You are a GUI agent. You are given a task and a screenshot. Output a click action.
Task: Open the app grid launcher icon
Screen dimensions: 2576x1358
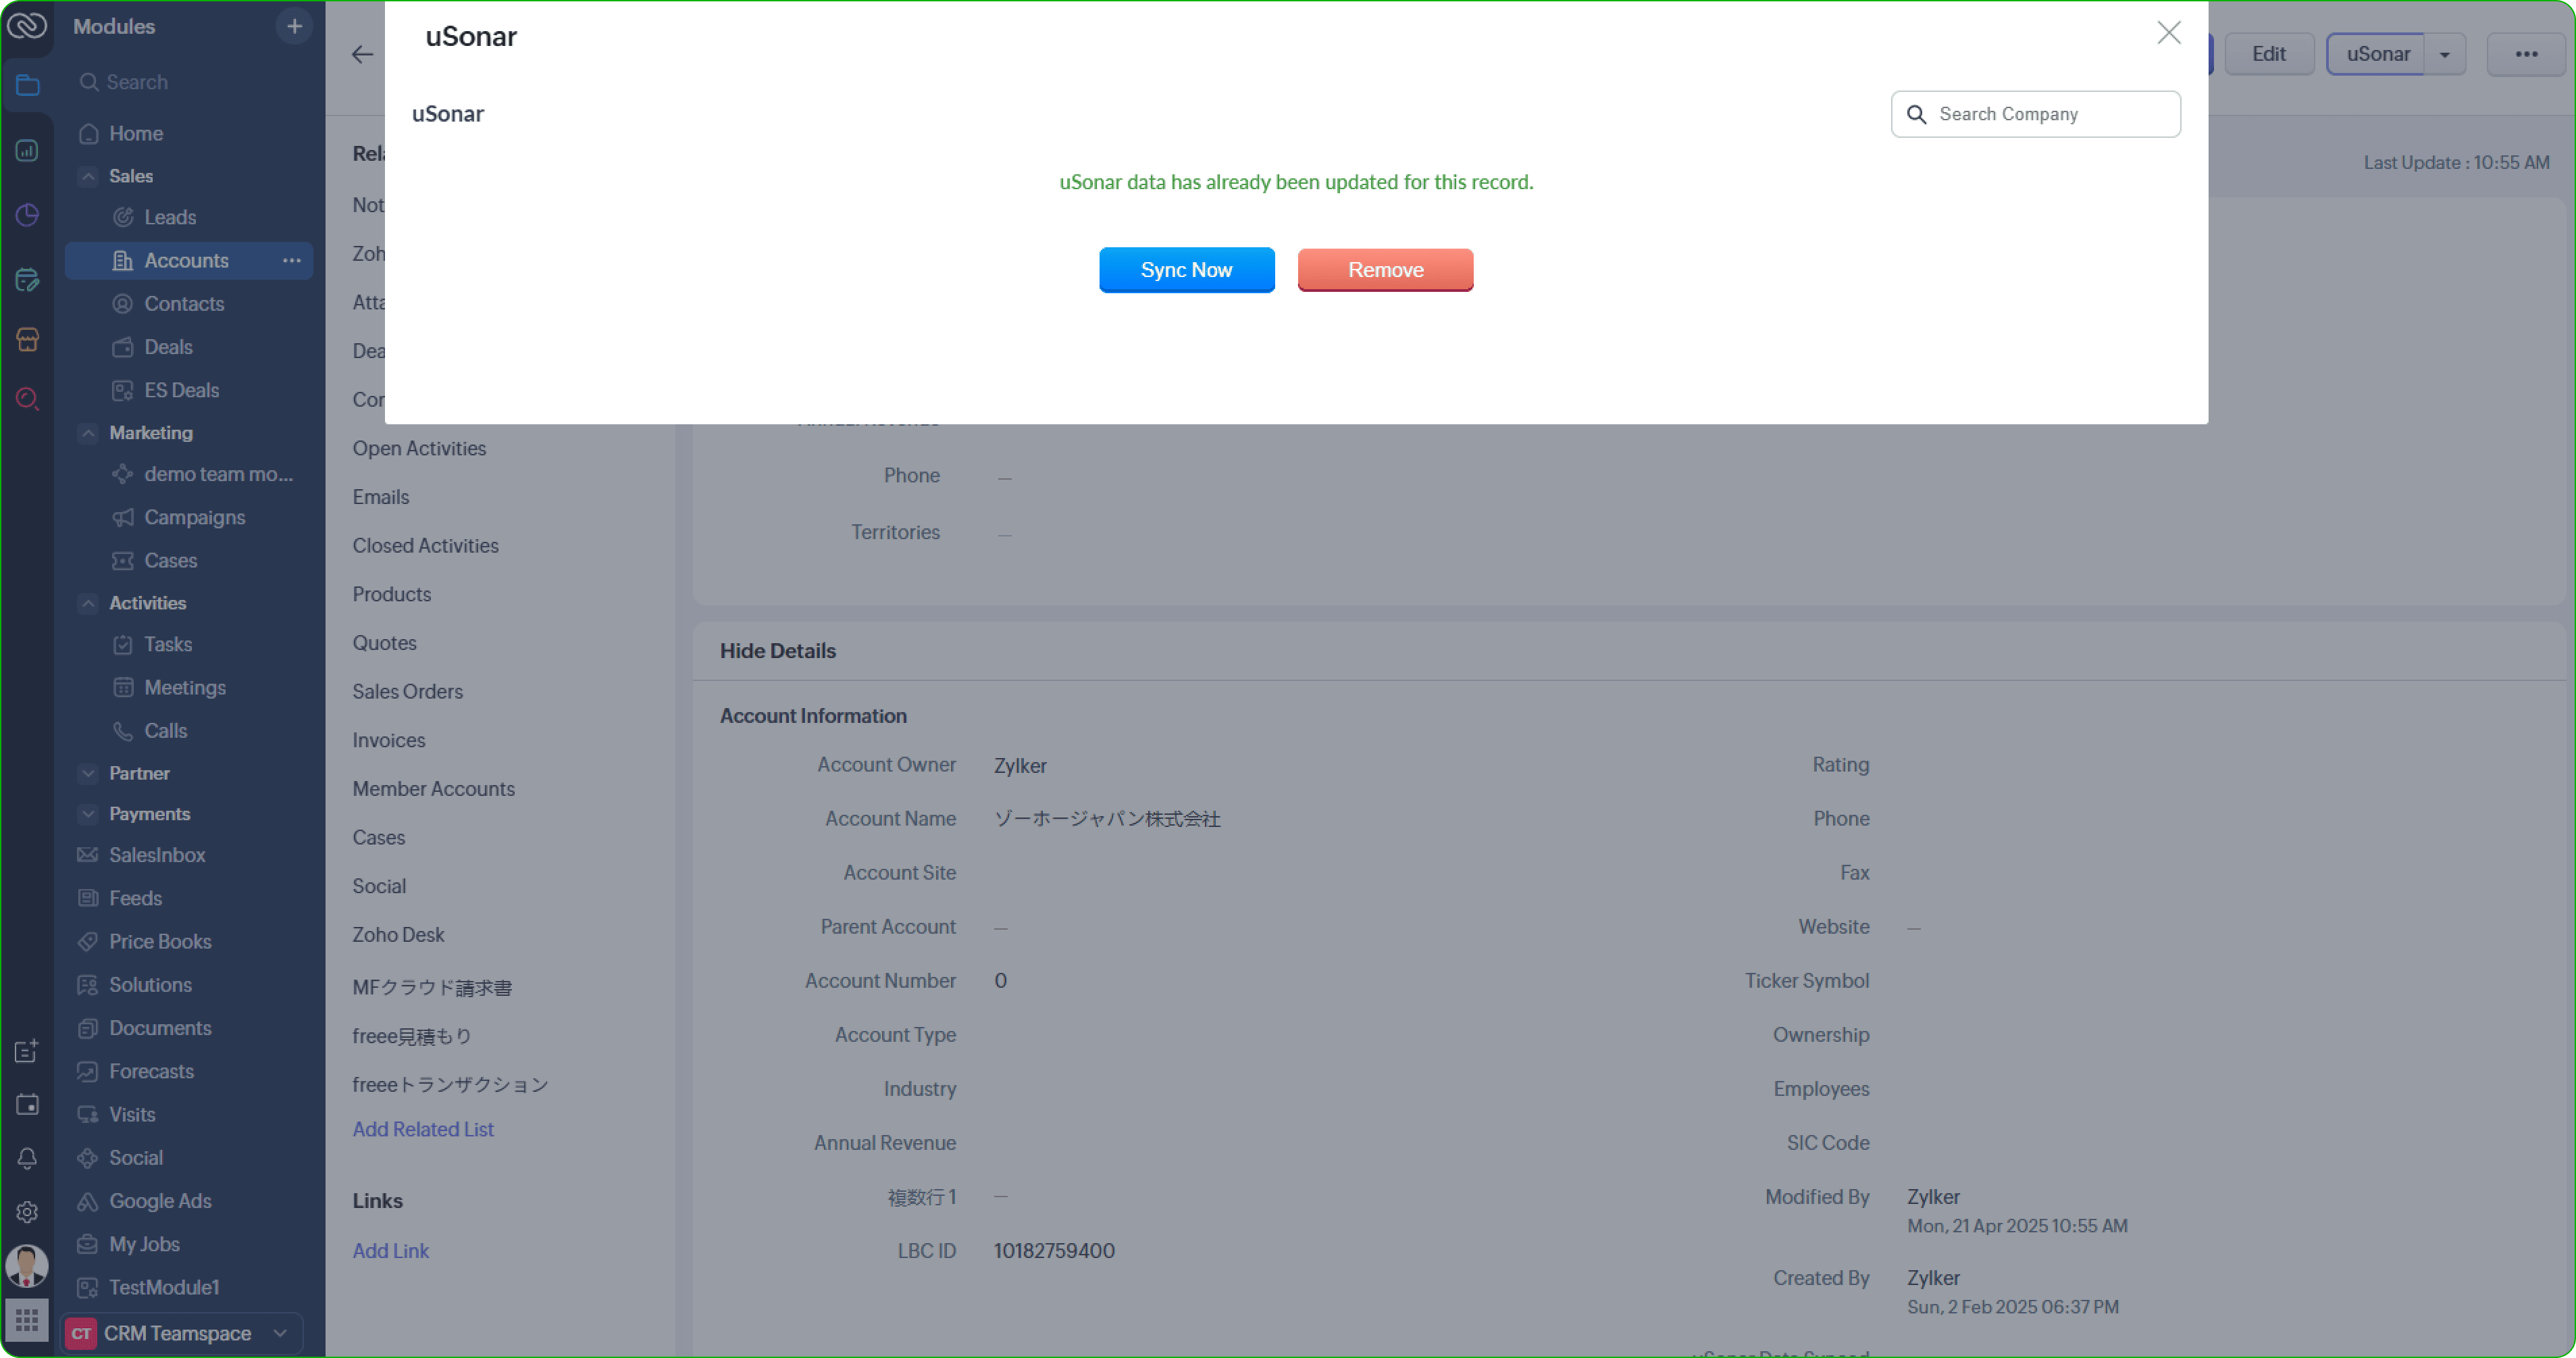point(27,1319)
